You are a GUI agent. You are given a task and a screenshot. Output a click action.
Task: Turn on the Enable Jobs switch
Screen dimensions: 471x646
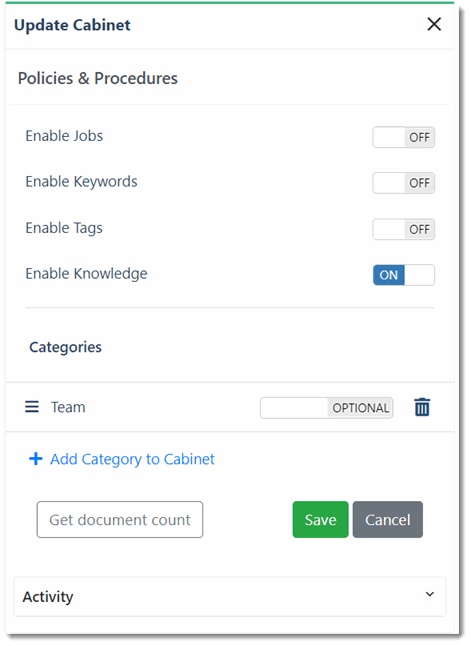tap(403, 137)
